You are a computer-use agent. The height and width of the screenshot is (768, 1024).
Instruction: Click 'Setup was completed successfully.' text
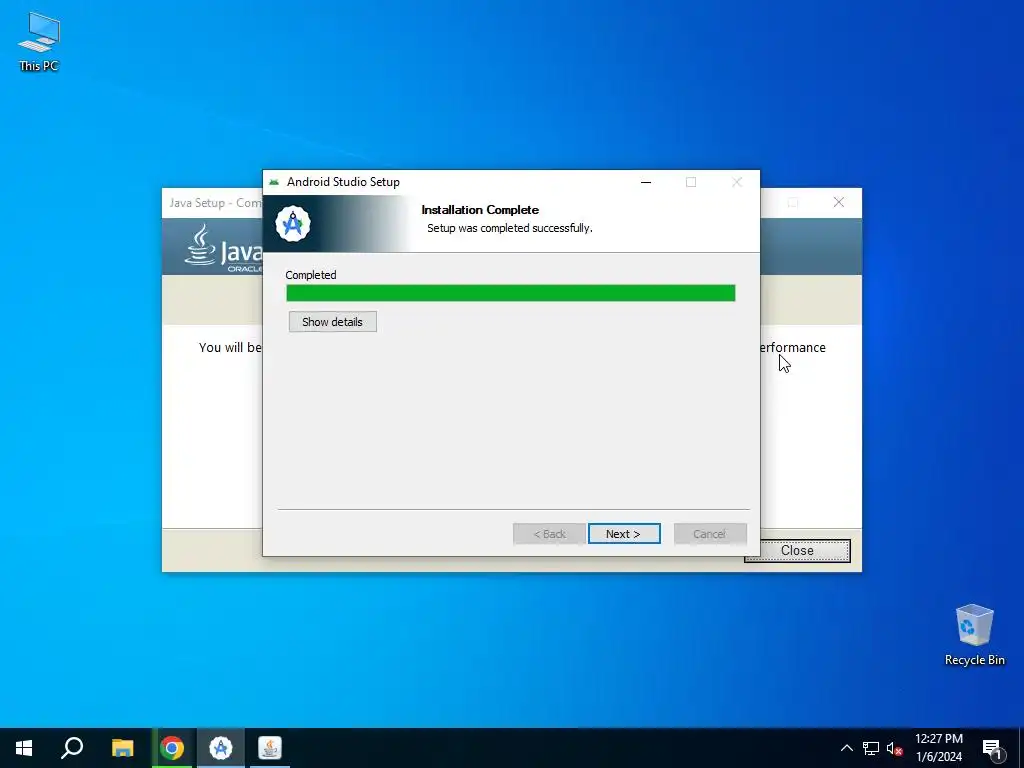pyautogui.click(x=509, y=228)
